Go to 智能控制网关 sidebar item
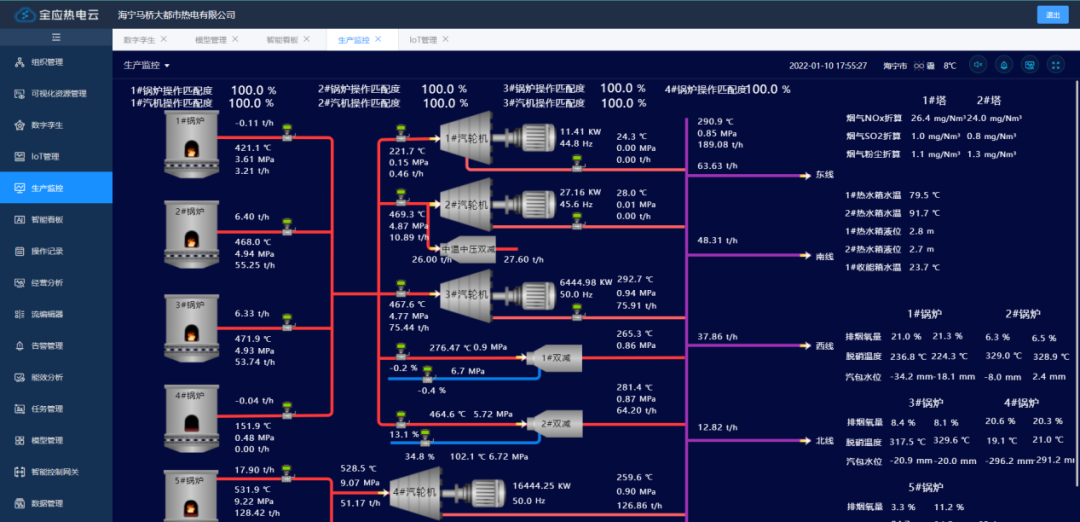The height and width of the screenshot is (522, 1080). point(56,472)
